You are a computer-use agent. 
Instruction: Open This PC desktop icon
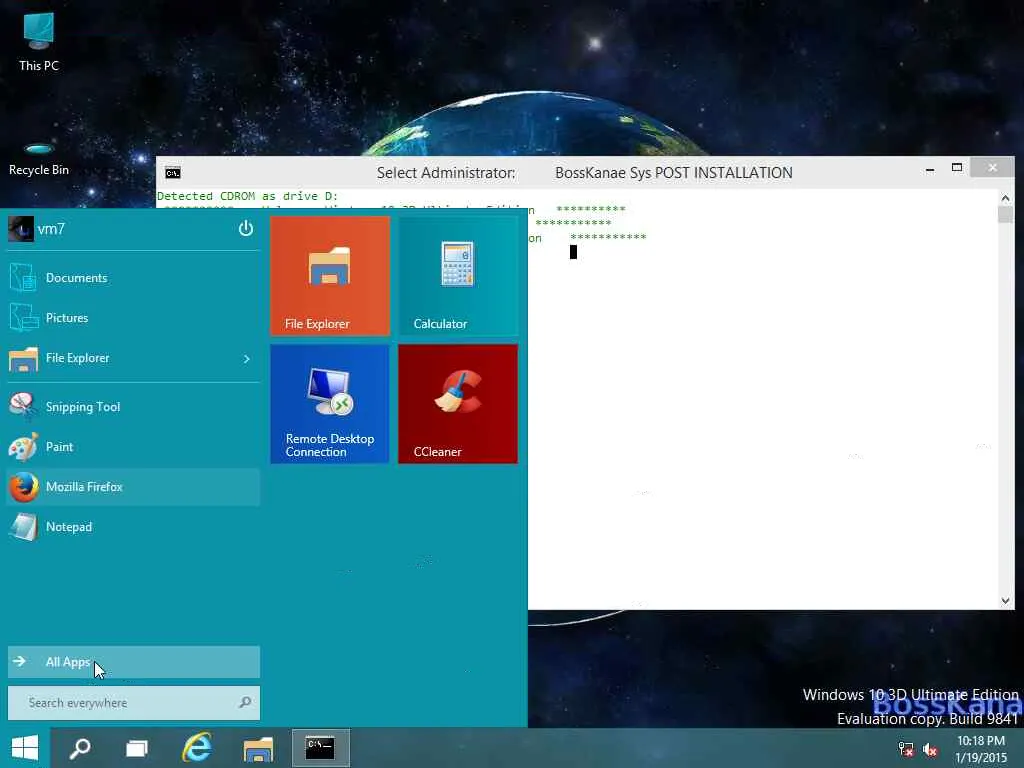pyautogui.click(x=39, y=42)
